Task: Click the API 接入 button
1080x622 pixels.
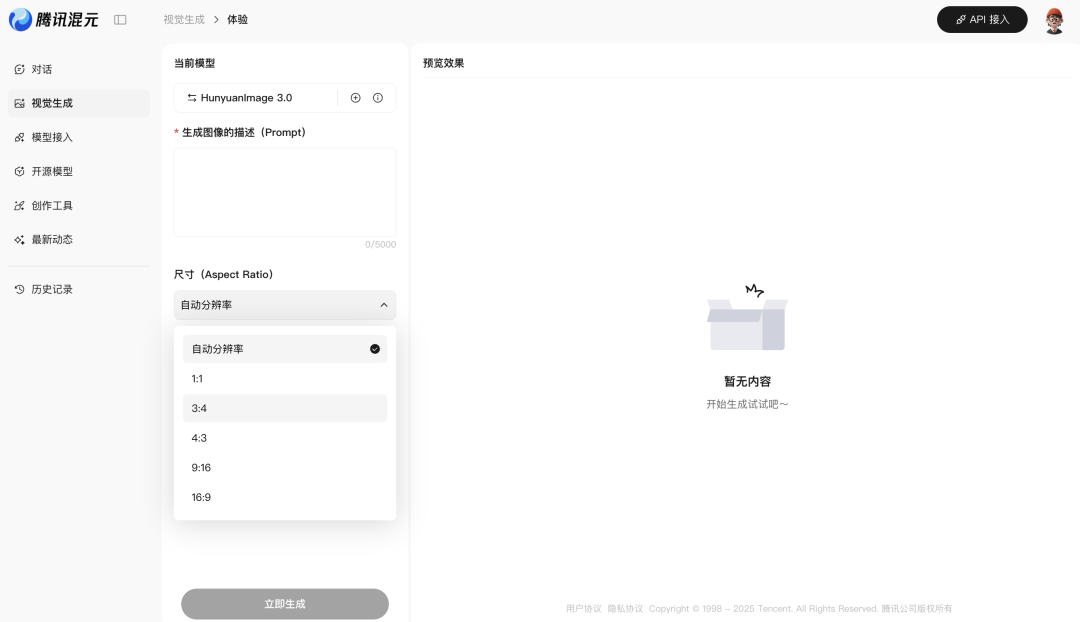Action: [981, 19]
